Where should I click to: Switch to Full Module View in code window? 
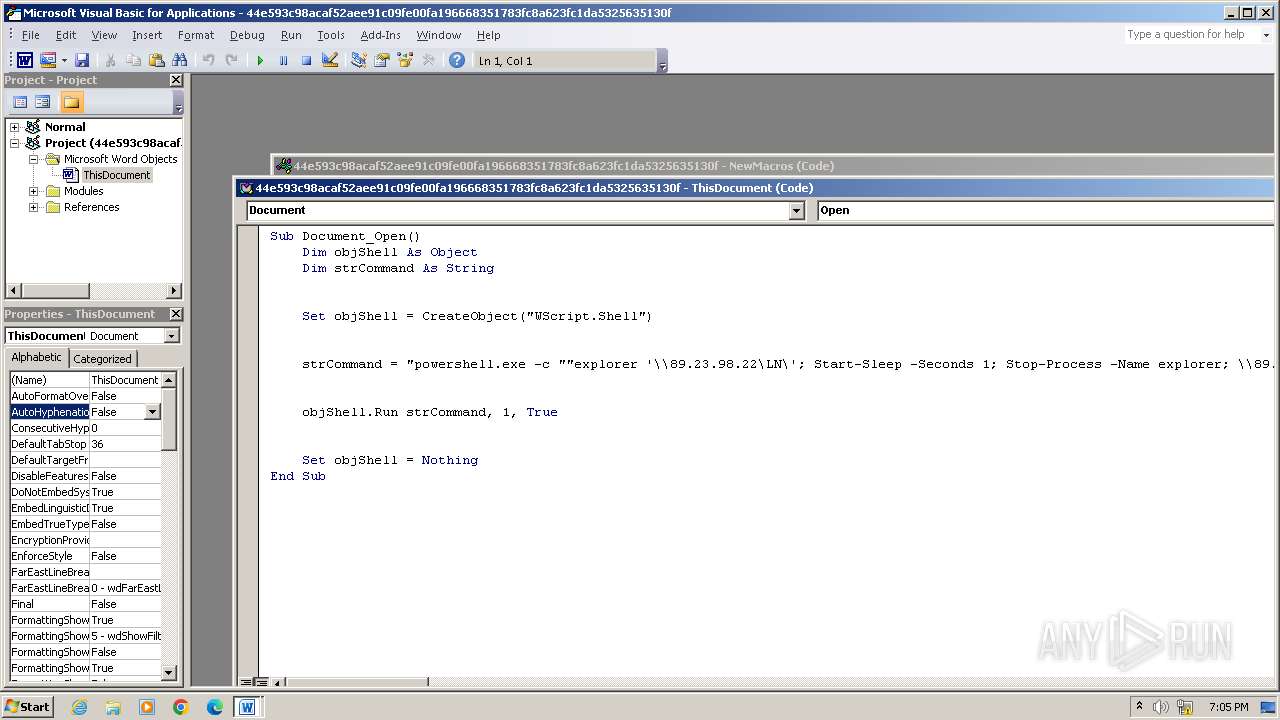click(261, 683)
